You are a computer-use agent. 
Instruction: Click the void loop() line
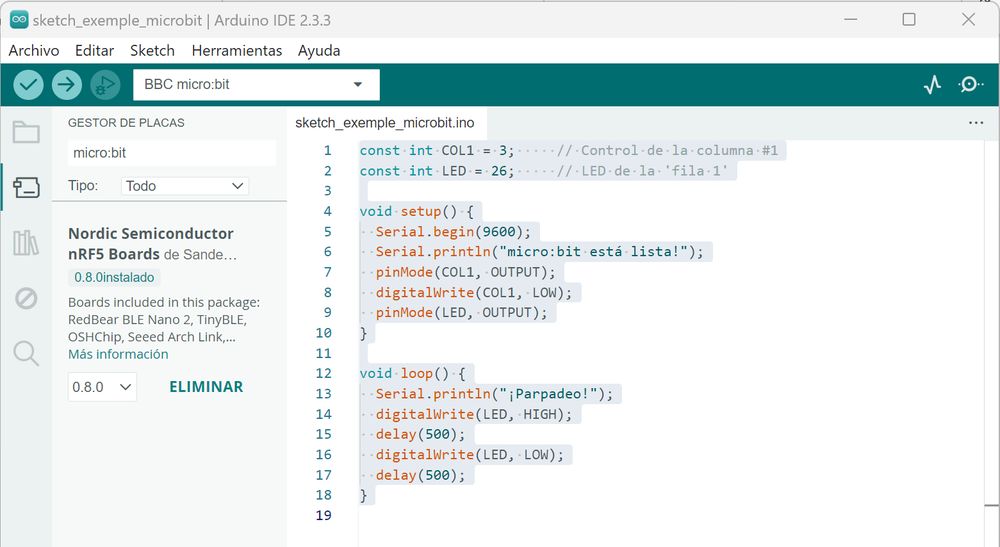pos(412,373)
